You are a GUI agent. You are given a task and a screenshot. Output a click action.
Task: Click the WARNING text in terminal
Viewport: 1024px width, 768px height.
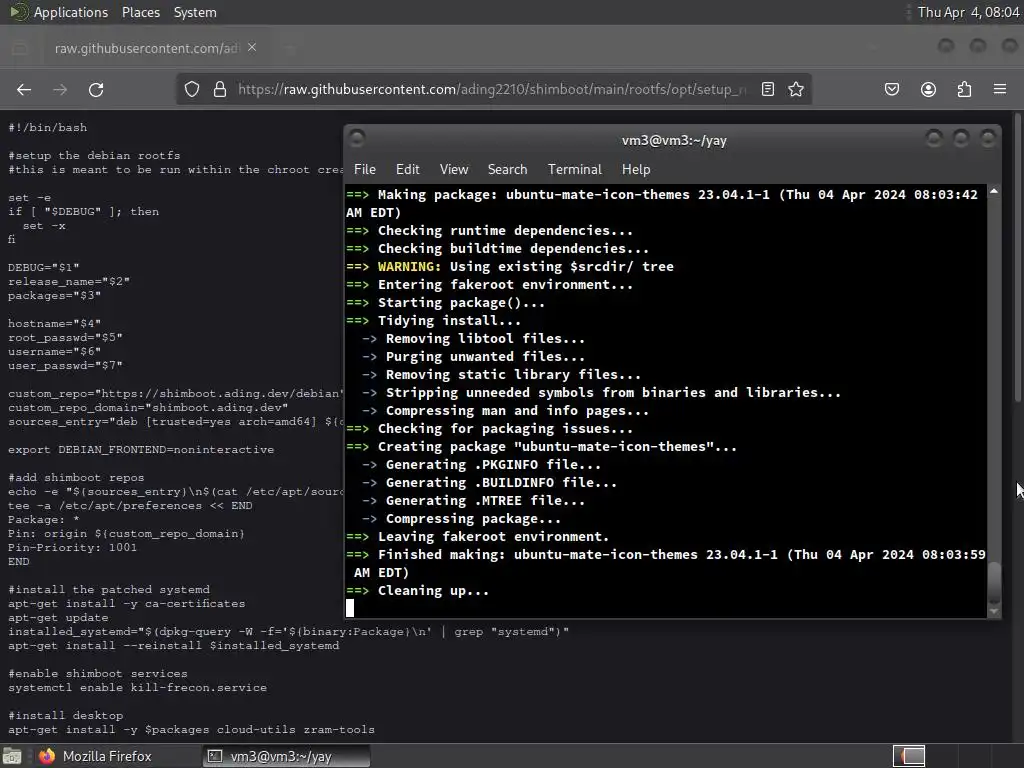tap(409, 266)
